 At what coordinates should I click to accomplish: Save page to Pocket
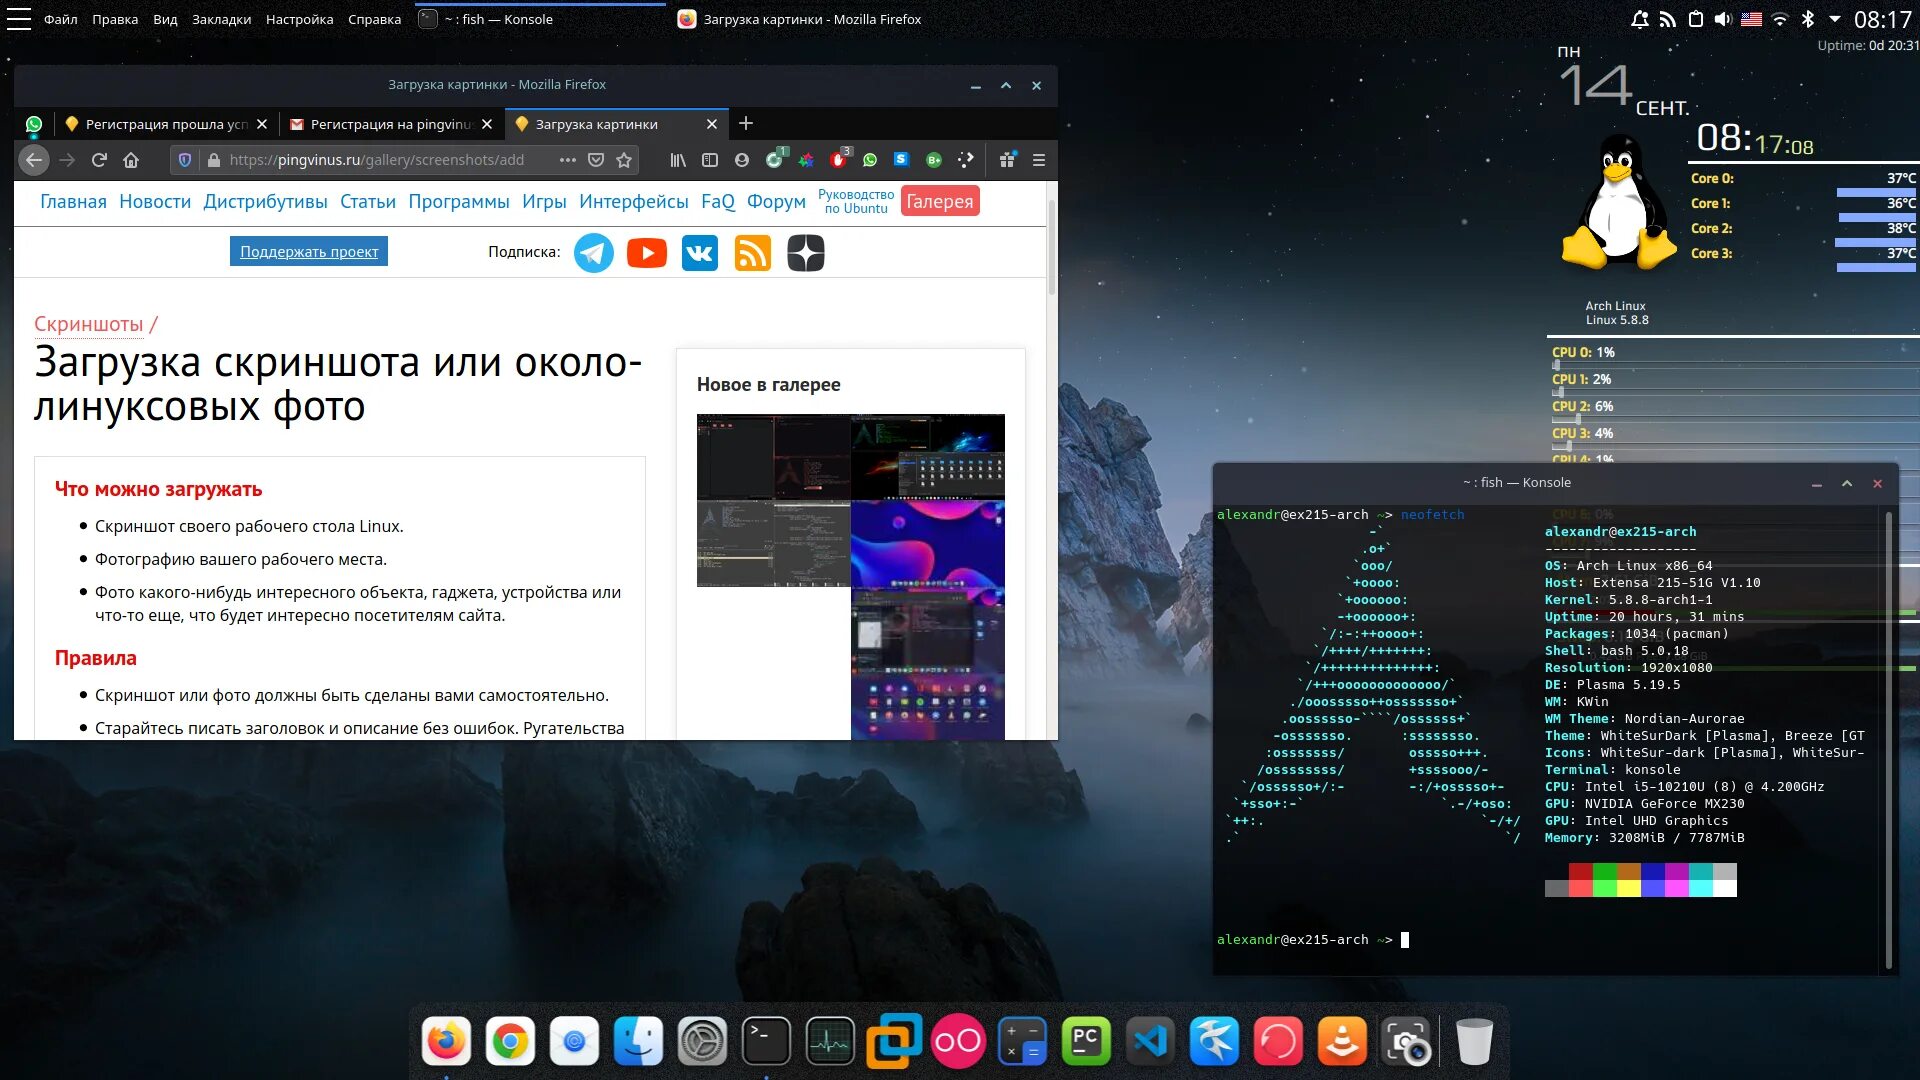point(596,160)
